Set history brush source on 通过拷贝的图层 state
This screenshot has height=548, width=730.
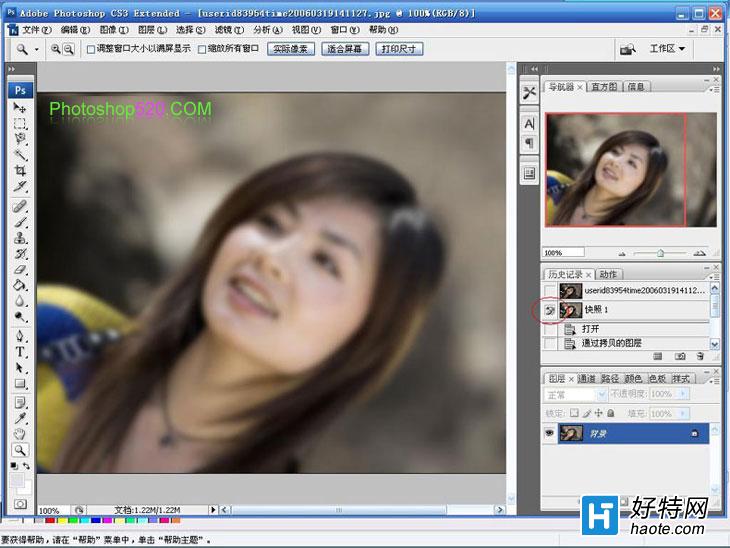tap(550, 344)
